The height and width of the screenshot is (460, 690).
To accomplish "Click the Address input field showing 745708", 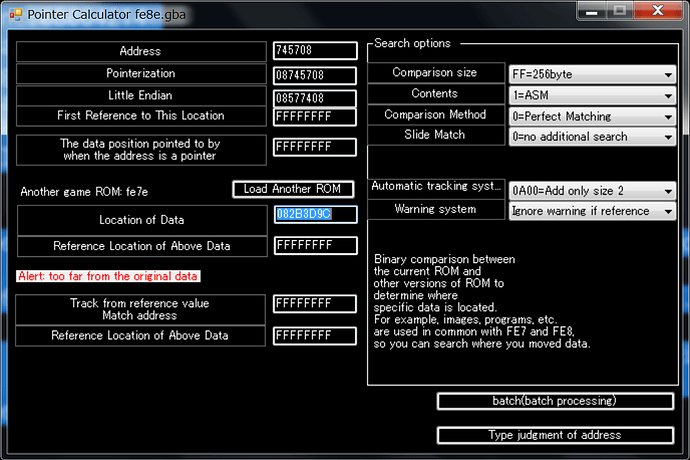I will tap(315, 51).
